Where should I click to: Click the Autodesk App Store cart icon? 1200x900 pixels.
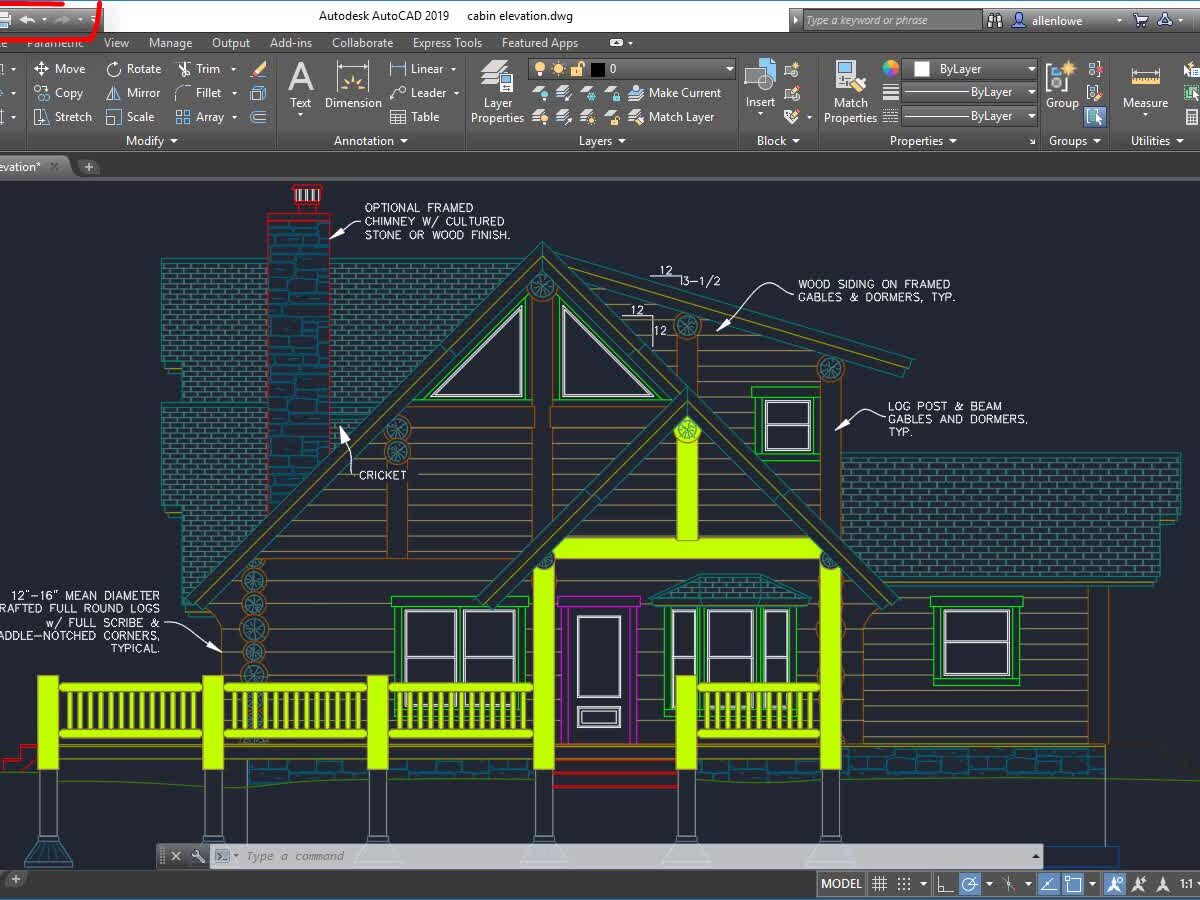pos(1140,20)
